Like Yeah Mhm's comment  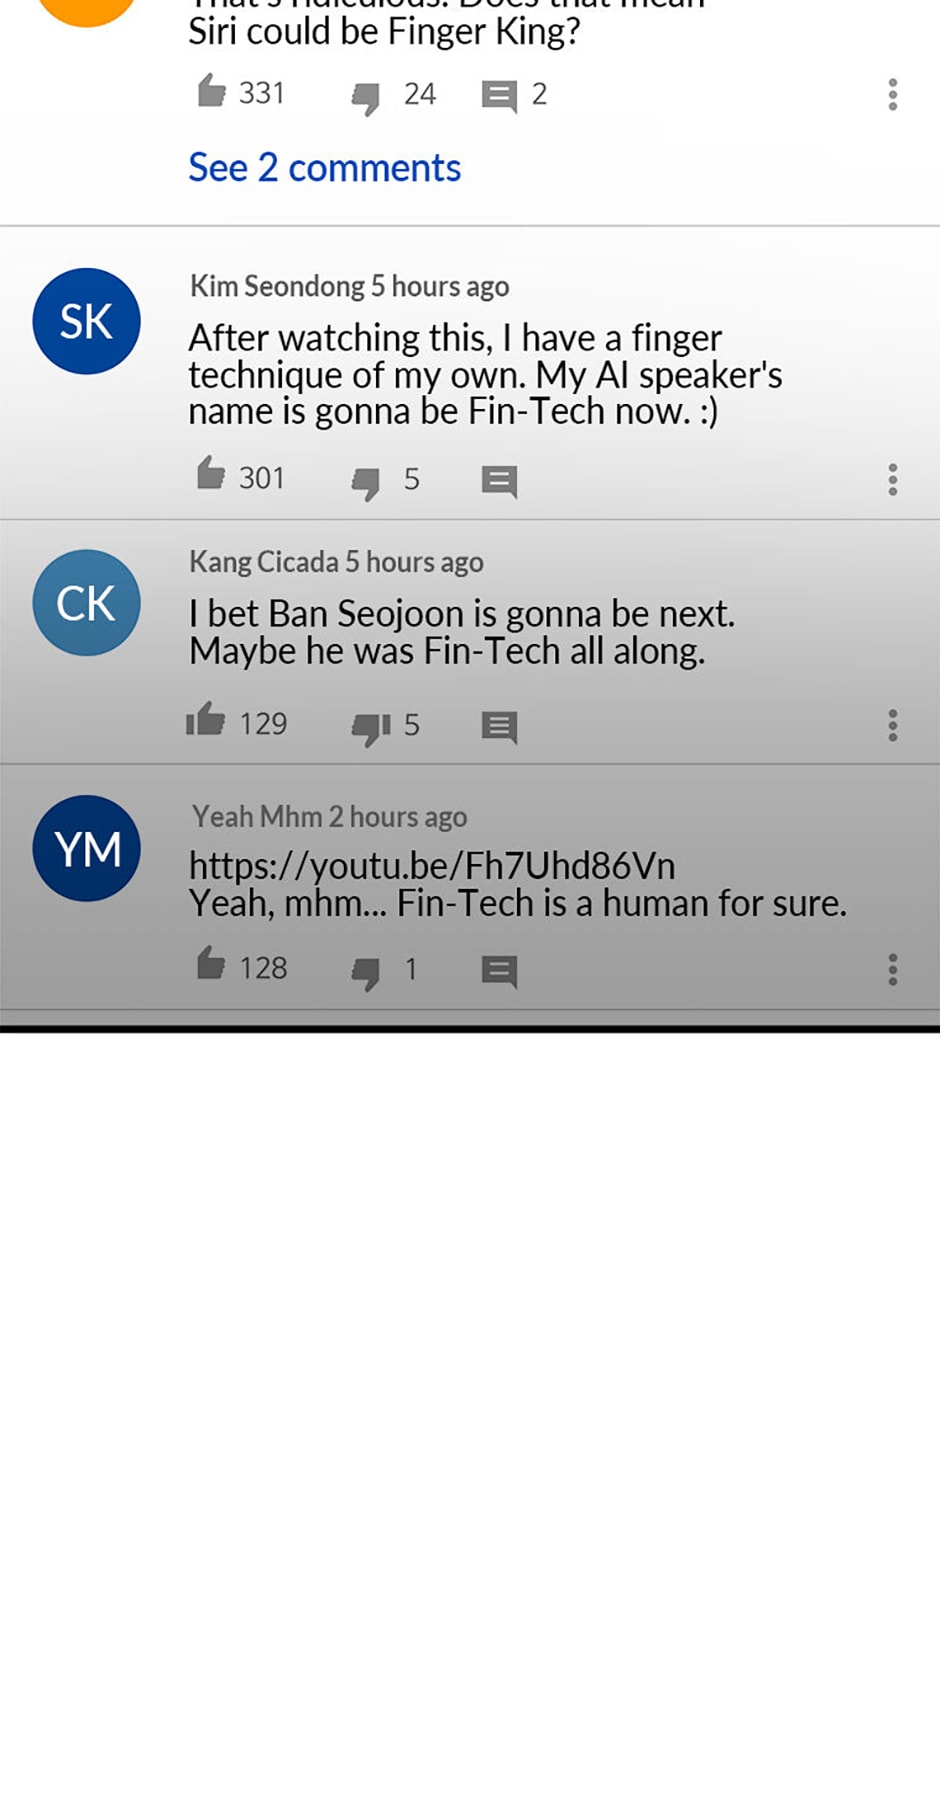(211, 964)
